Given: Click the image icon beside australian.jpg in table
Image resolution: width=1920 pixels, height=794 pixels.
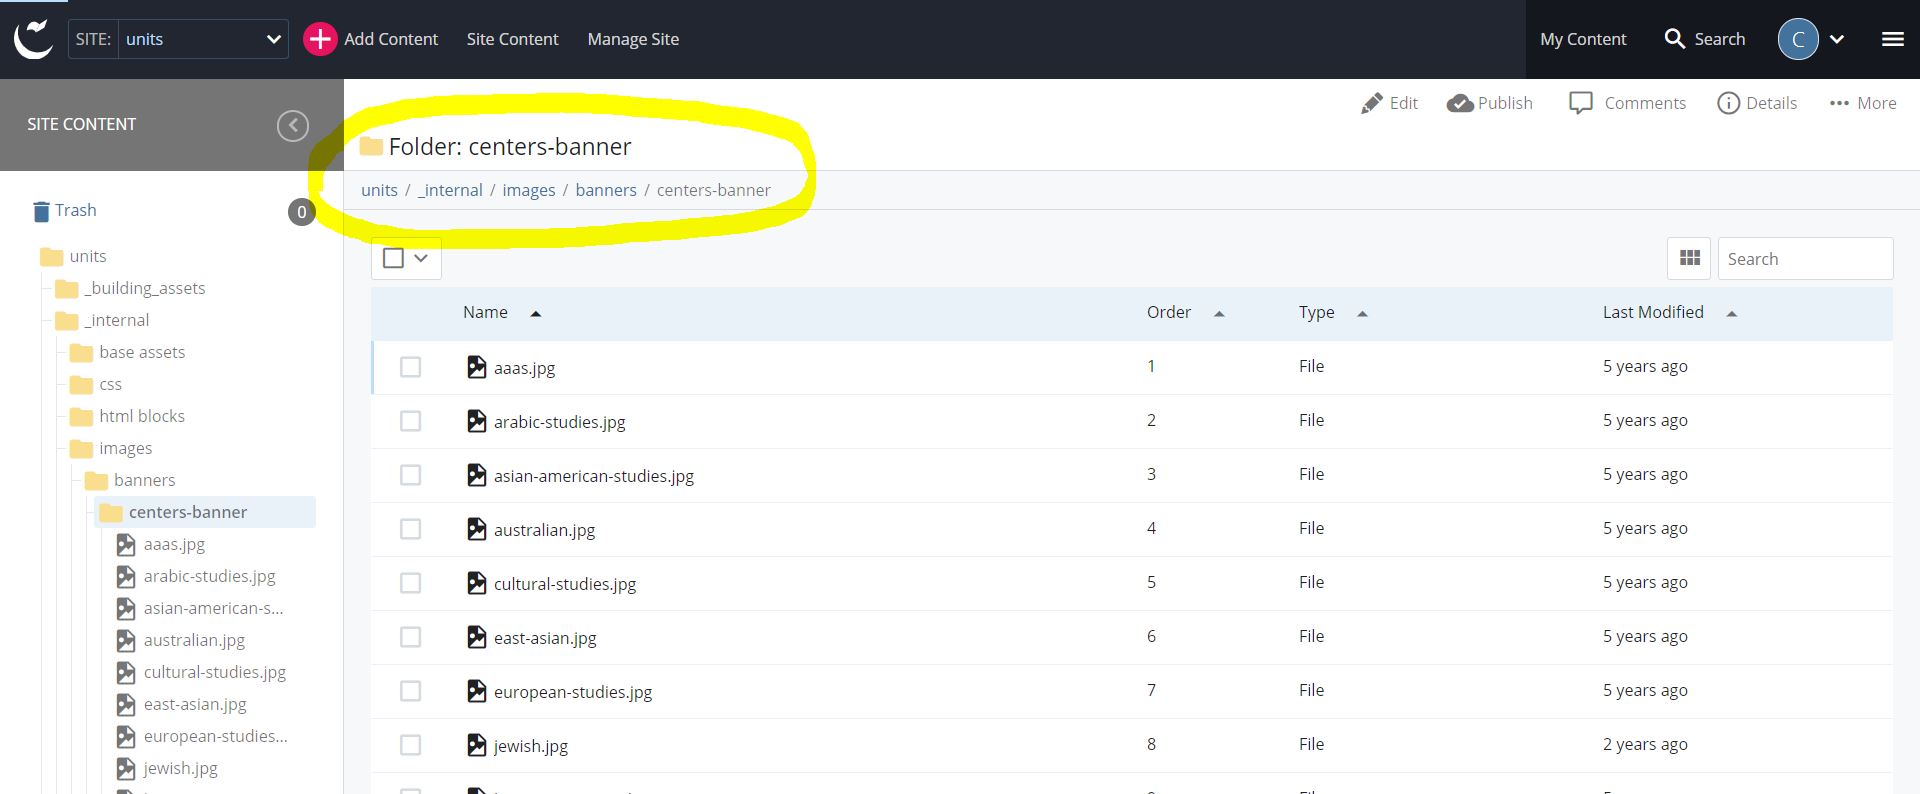Looking at the screenshot, I should click(x=477, y=529).
